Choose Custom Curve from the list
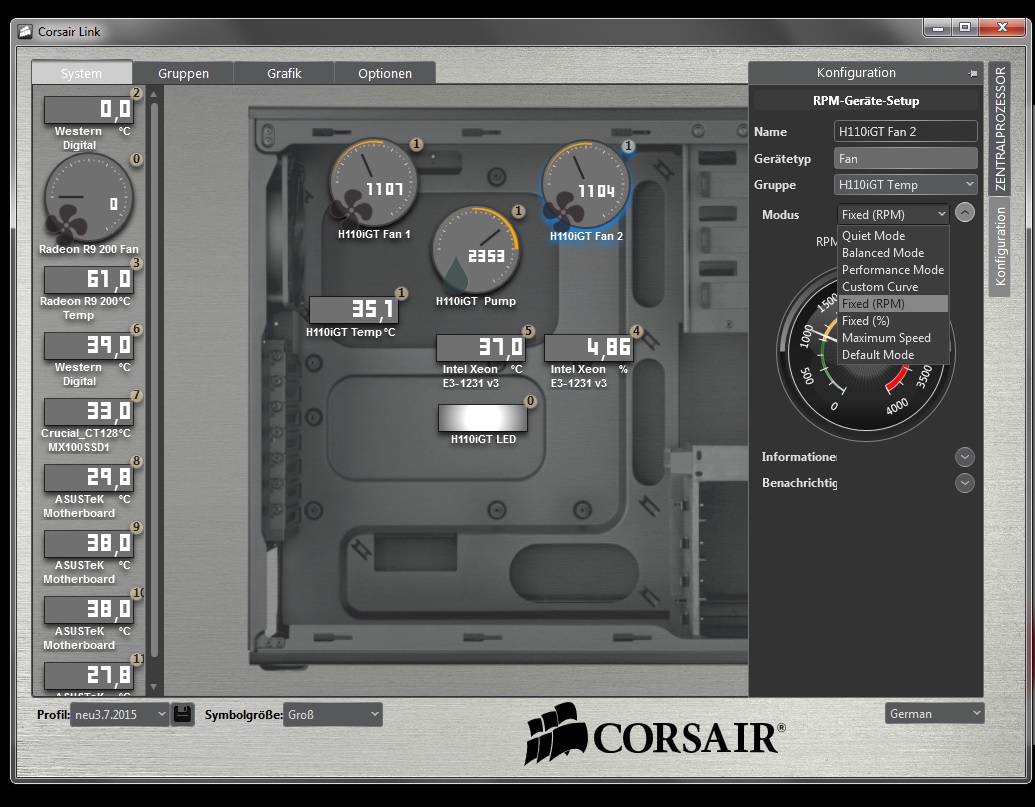This screenshot has height=807, width=1035. [893, 287]
